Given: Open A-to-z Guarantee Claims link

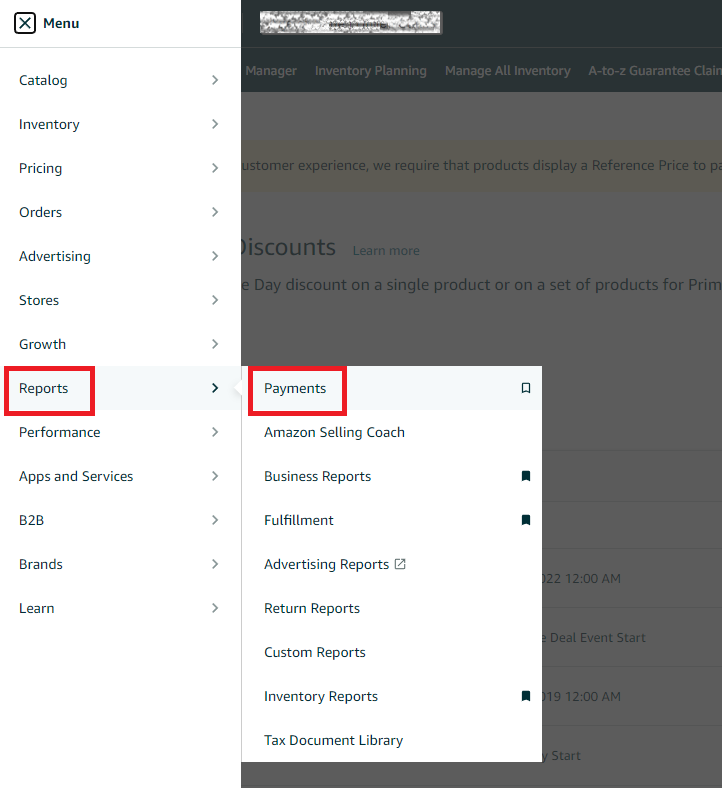Looking at the screenshot, I should coord(655,71).
